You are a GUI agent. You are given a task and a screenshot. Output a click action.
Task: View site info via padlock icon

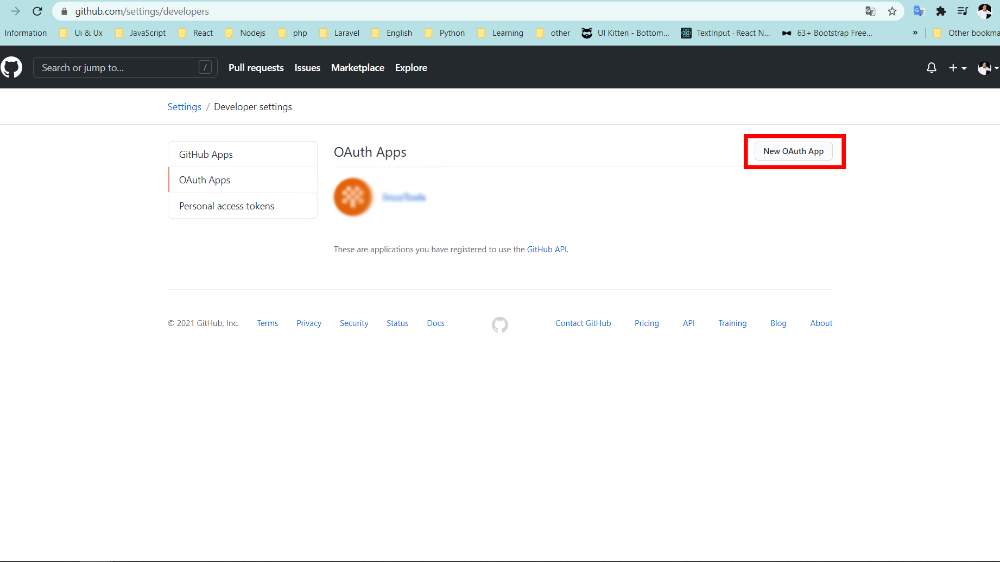pos(64,11)
